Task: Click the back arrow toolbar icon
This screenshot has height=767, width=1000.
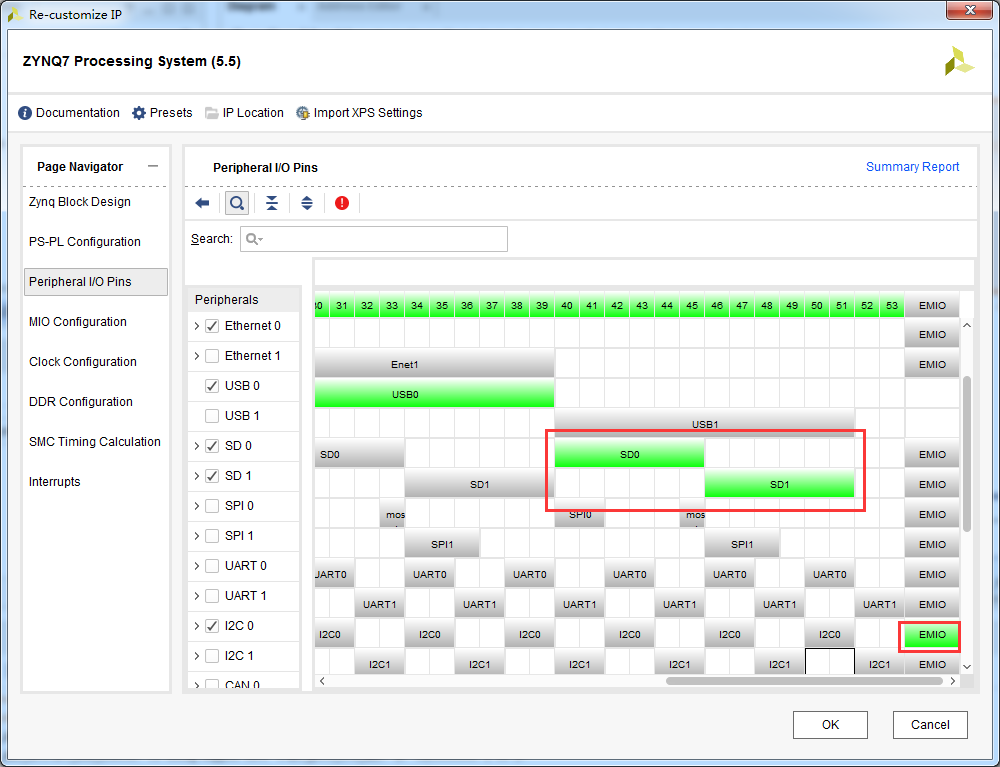Action: click(202, 203)
